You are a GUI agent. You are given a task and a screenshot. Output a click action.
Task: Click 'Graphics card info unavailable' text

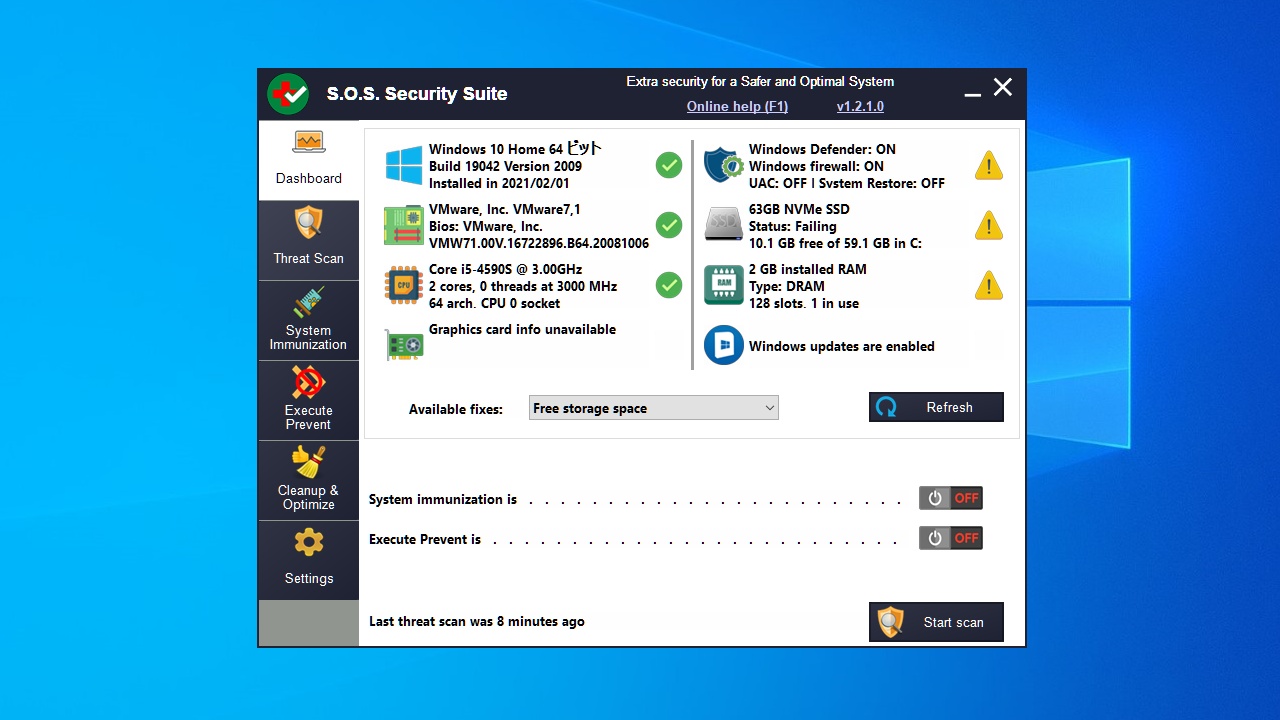coord(522,329)
